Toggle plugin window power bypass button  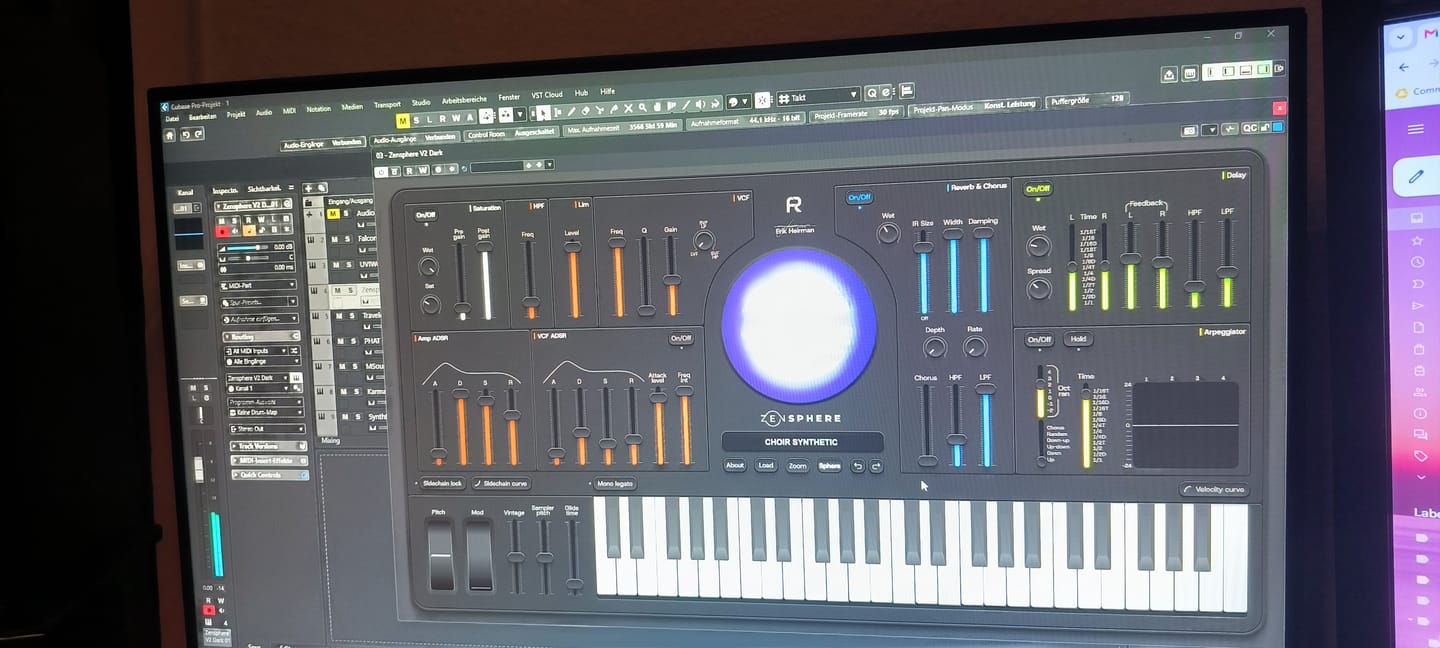381,171
